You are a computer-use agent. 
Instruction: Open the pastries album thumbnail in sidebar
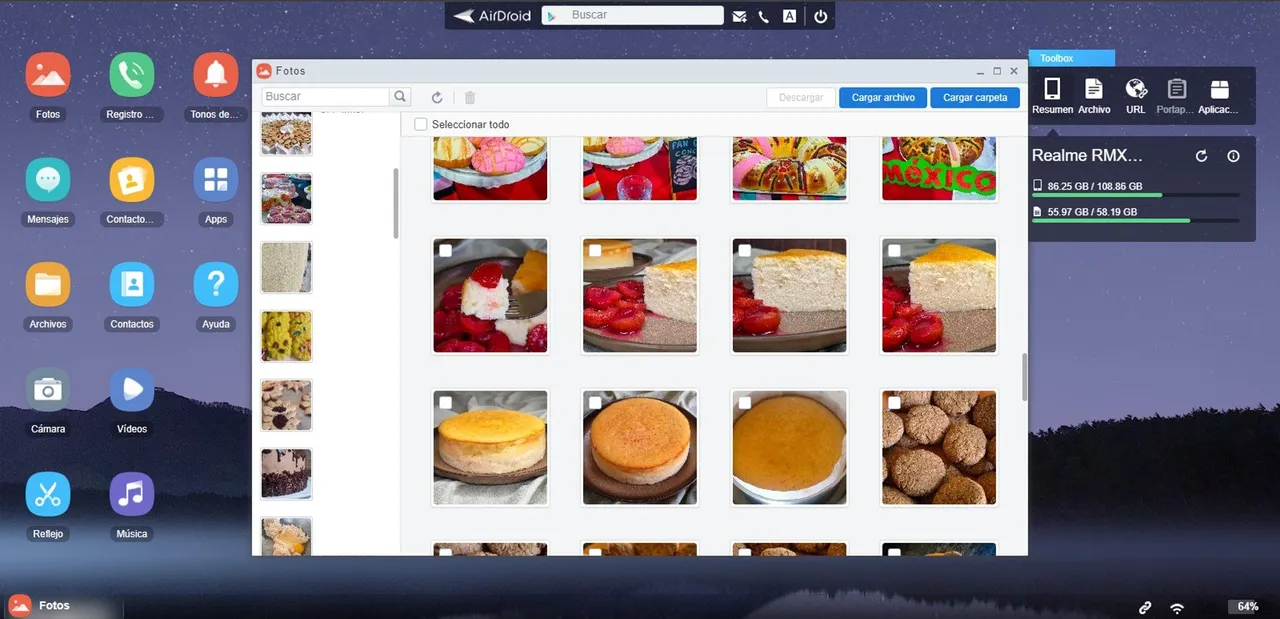tap(286, 198)
